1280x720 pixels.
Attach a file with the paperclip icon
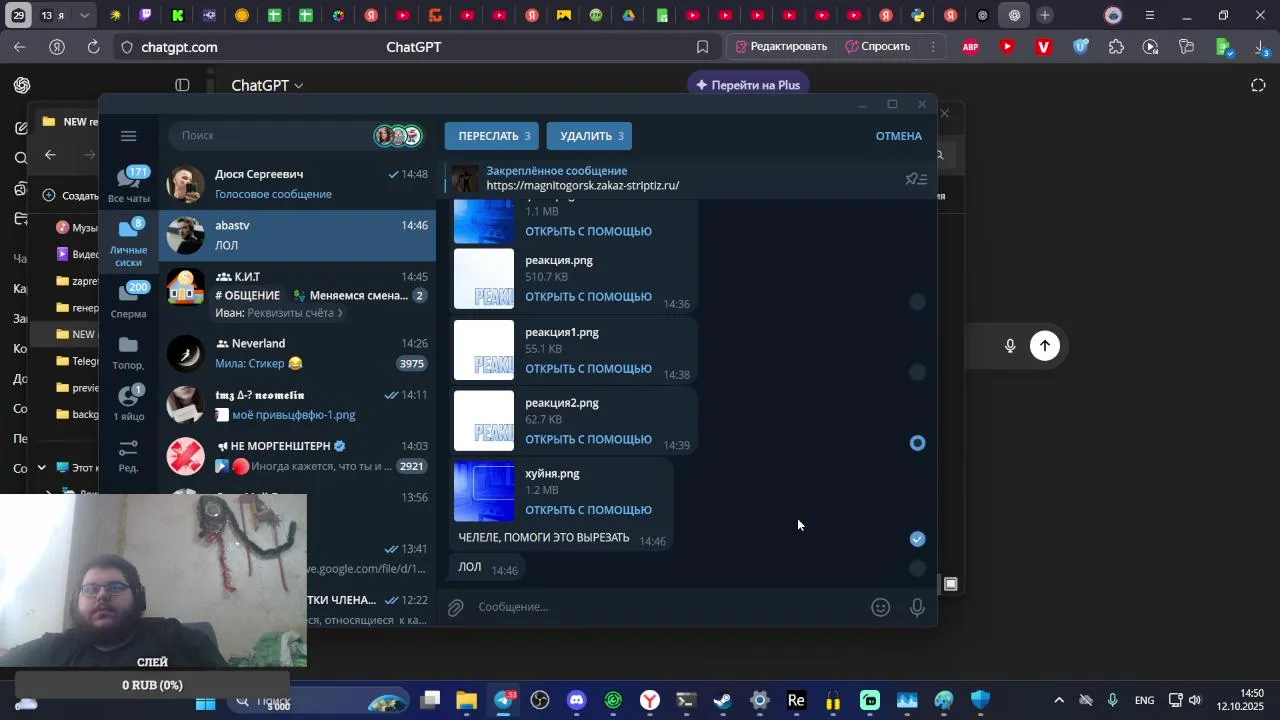[x=455, y=607]
